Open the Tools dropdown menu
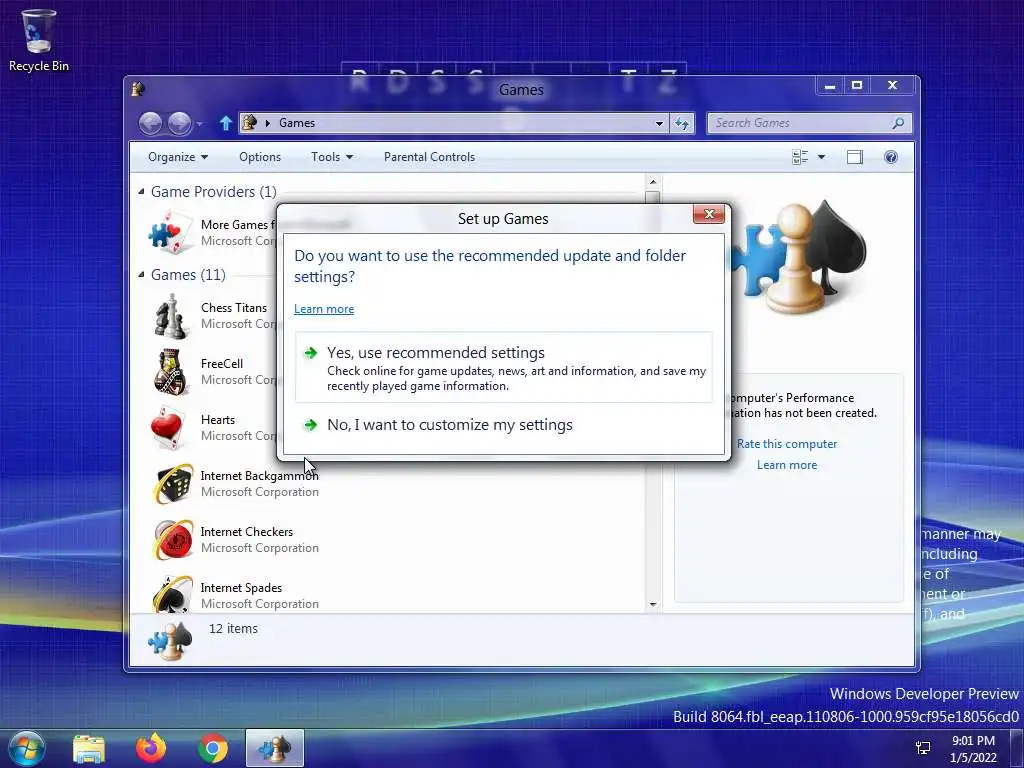The height and width of the screenshot is (768, 1024). click(332, 157)
